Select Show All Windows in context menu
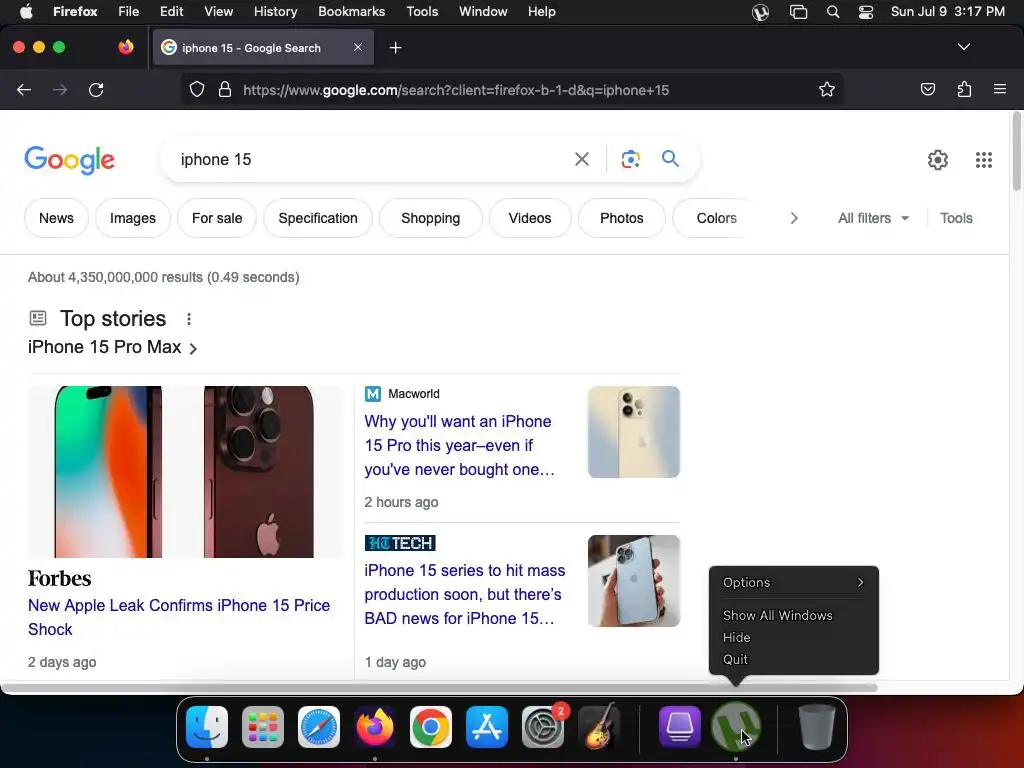This screenshot has width=1024, height=768. pos(778,615)
